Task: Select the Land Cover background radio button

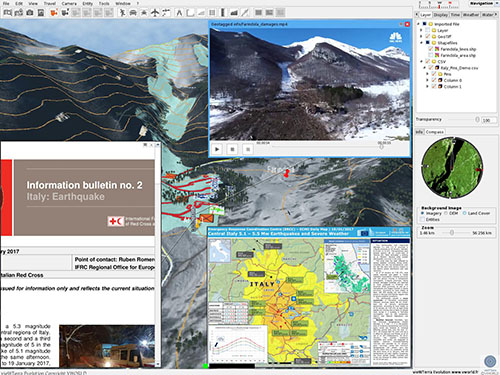Action: point(464,213)
